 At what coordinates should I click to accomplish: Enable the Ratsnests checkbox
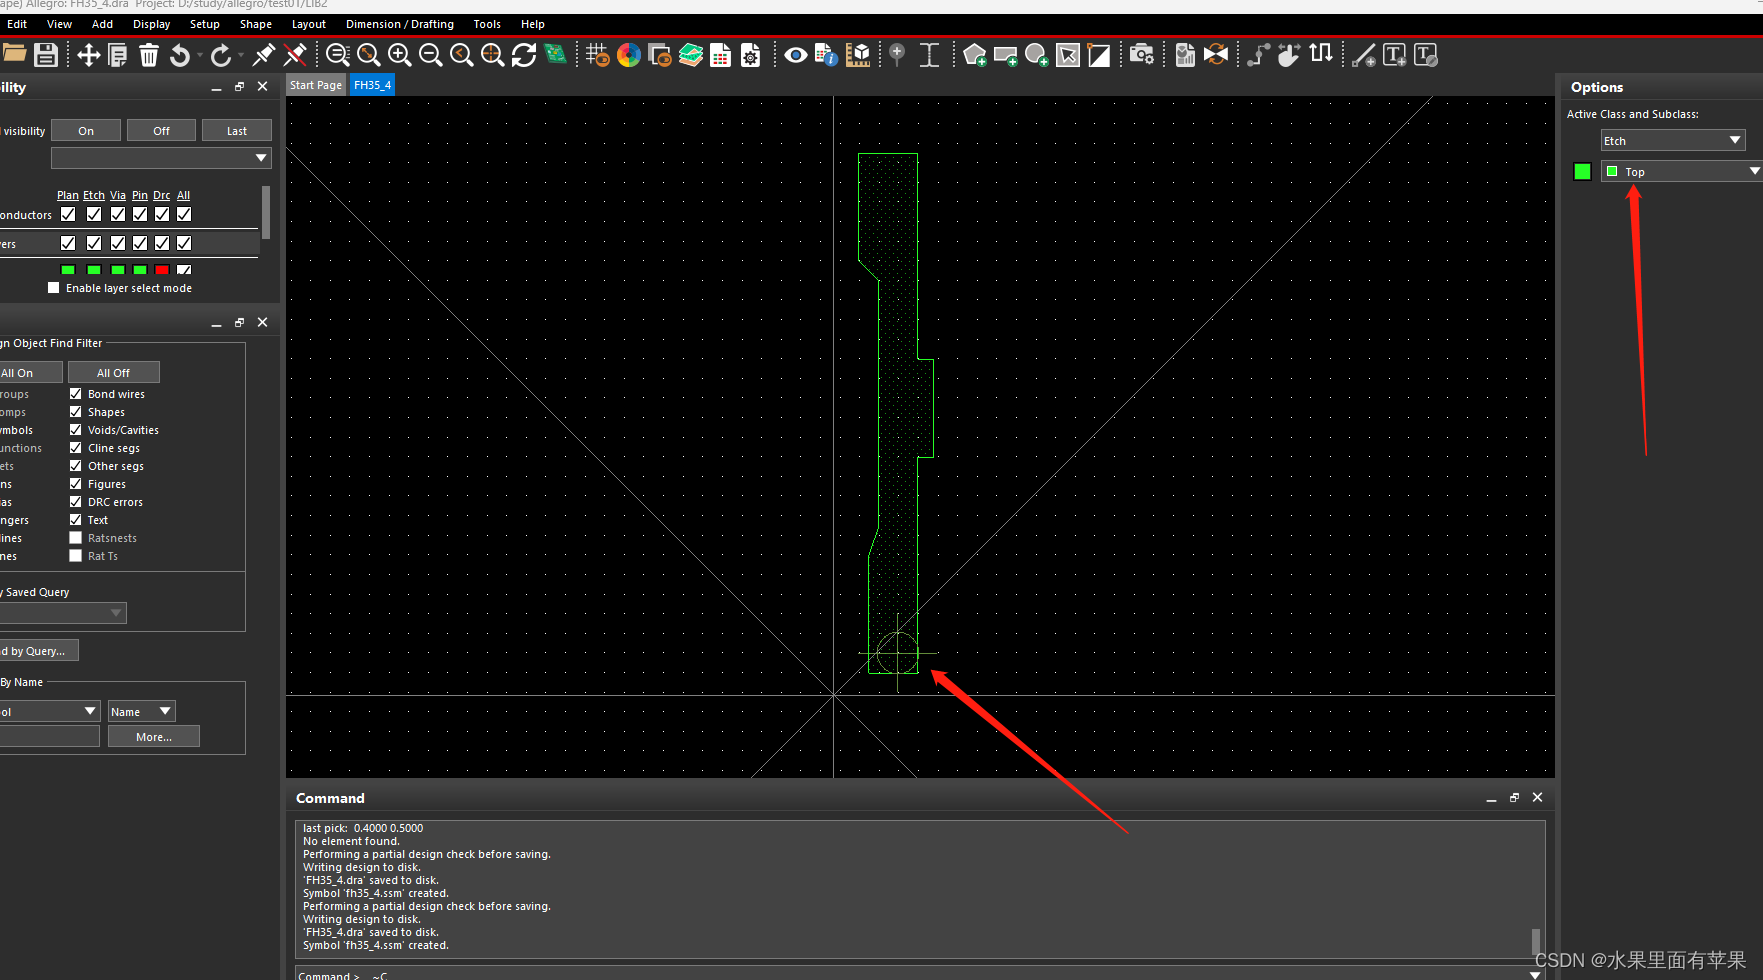tap(76, 538)
